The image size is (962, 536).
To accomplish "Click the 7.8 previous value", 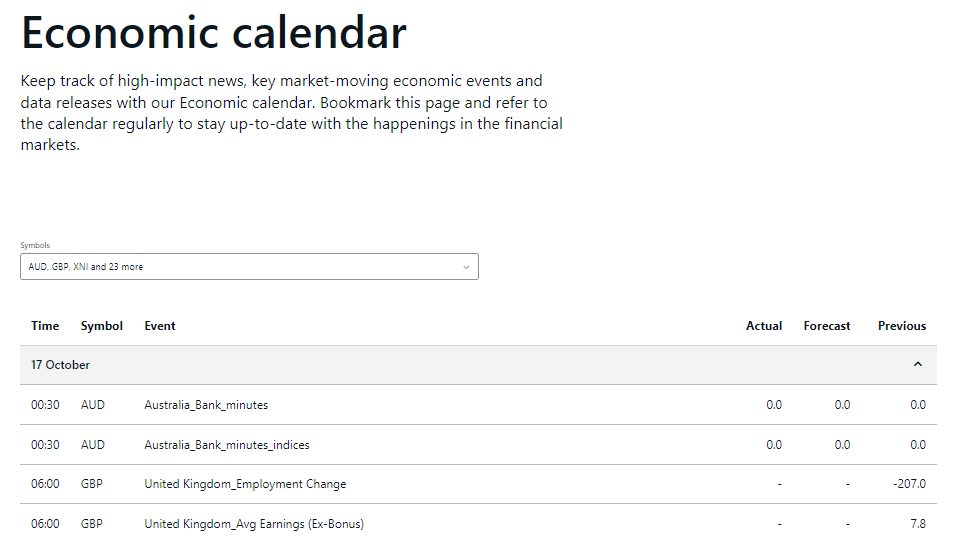I will (918, 524).
